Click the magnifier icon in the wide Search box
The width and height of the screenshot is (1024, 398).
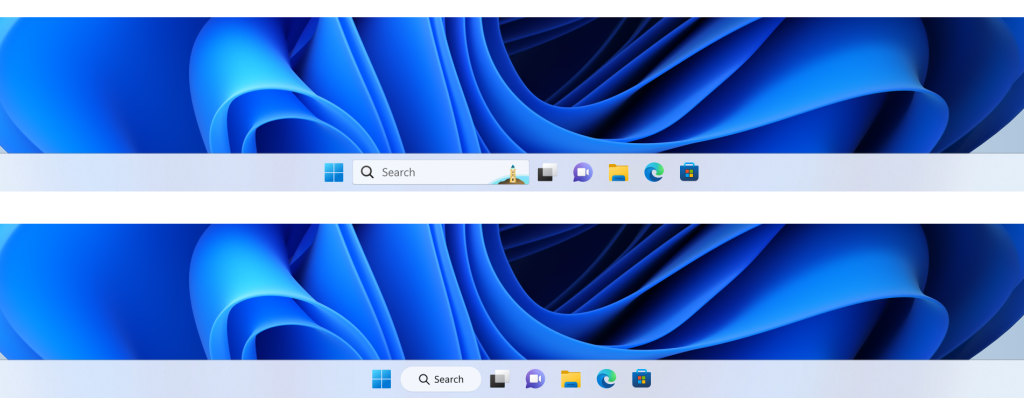[368, 173]
